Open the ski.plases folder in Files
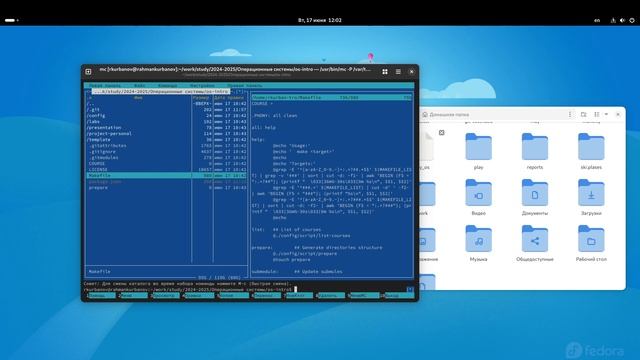The image size is (640, 360). point(591,151)
